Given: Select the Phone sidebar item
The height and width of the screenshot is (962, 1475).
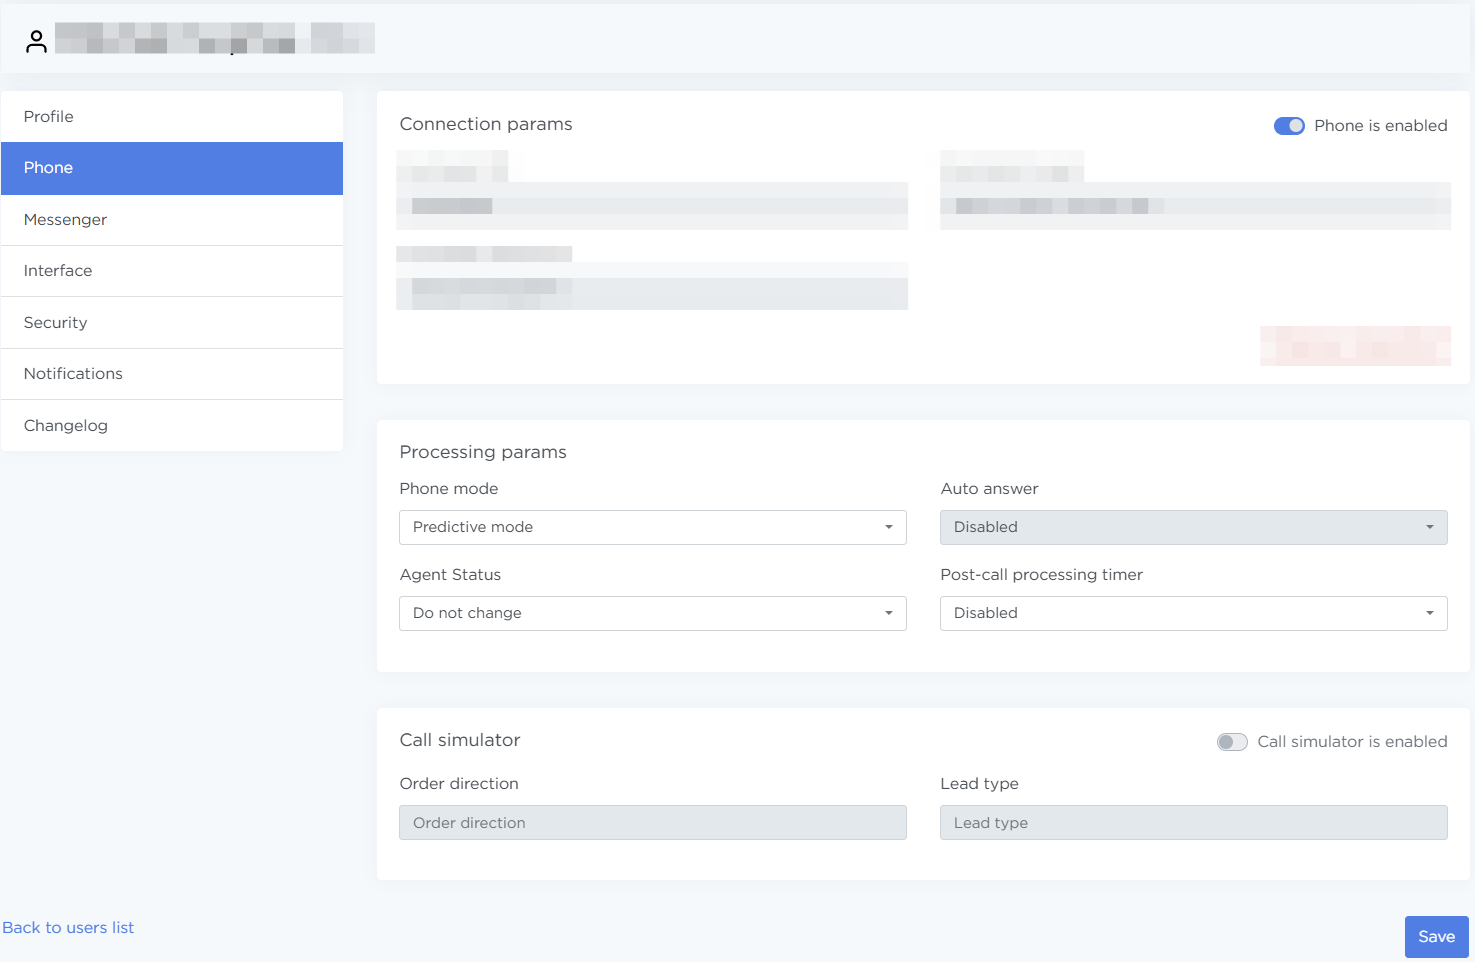Looking at the screenshot, I should (x=172, y=168).
